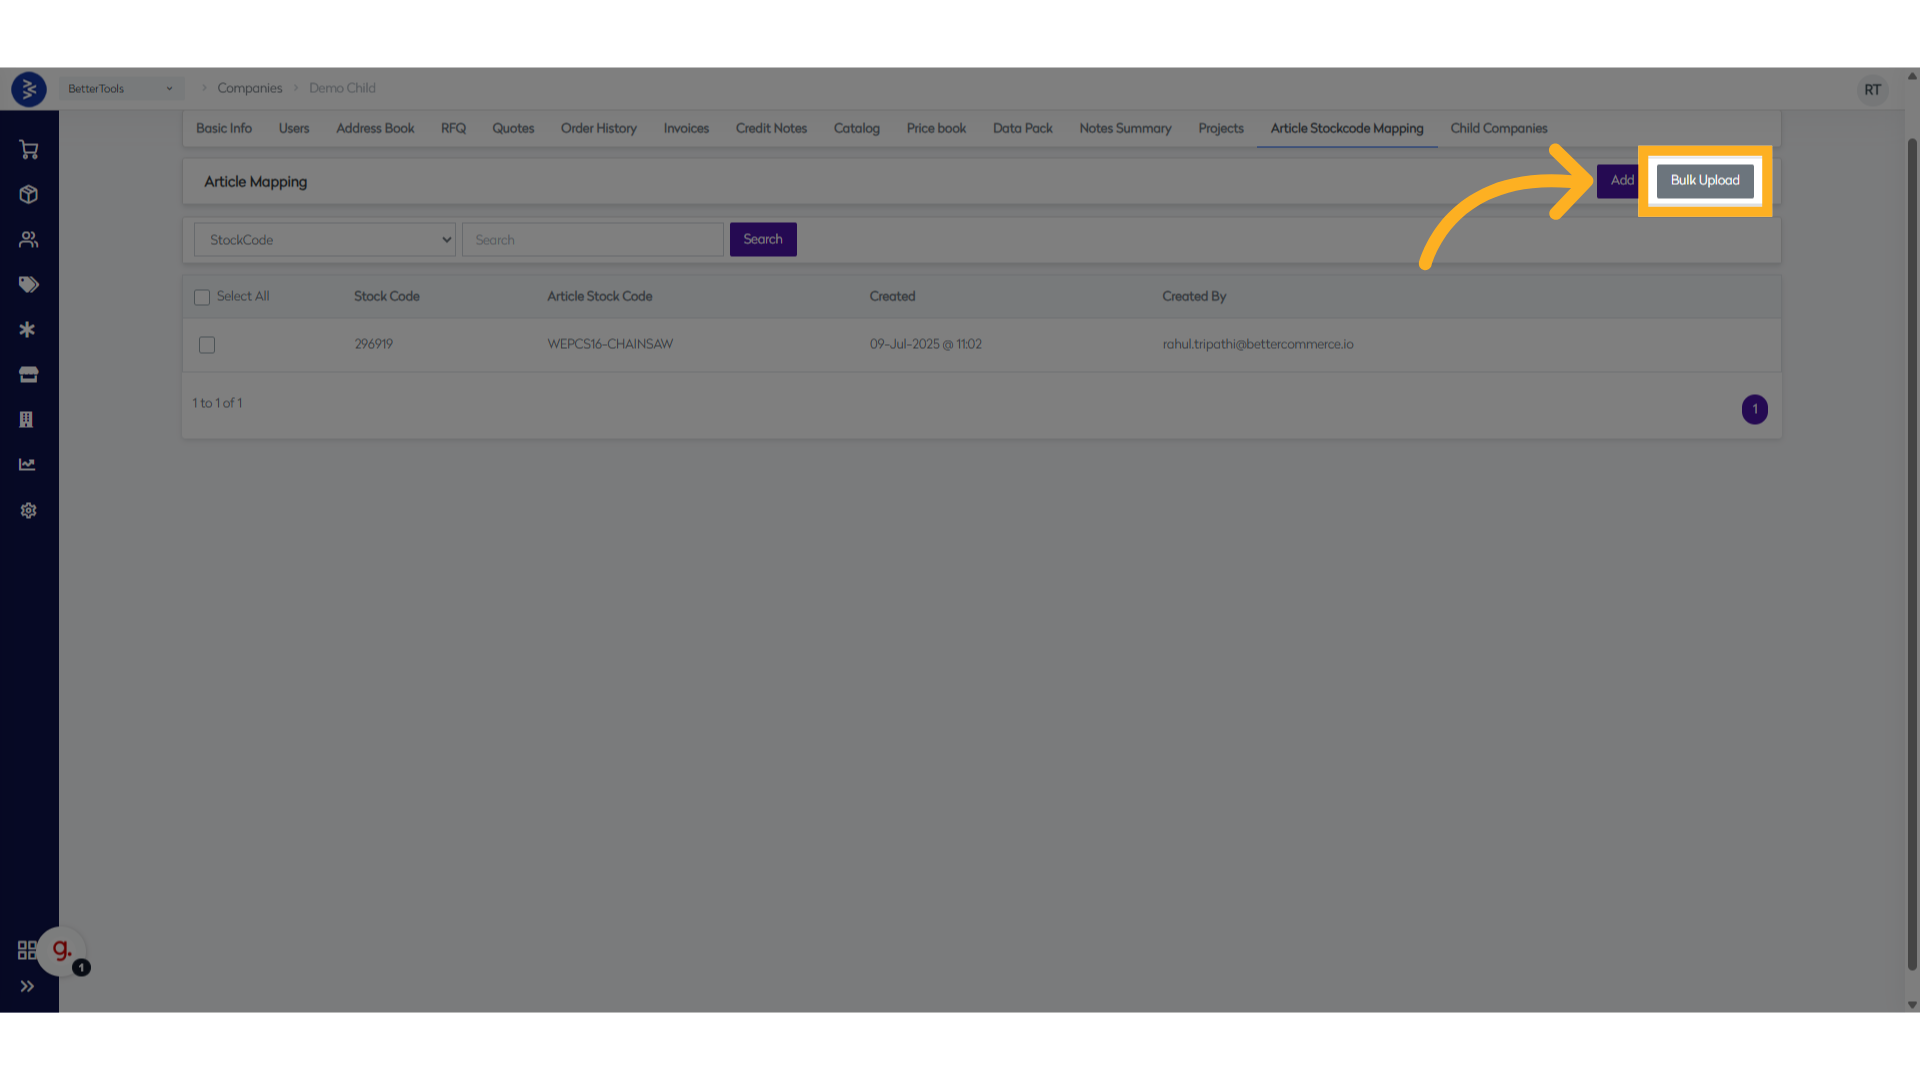
Task: Switch to the Price book tab
Action: point(936,128)
